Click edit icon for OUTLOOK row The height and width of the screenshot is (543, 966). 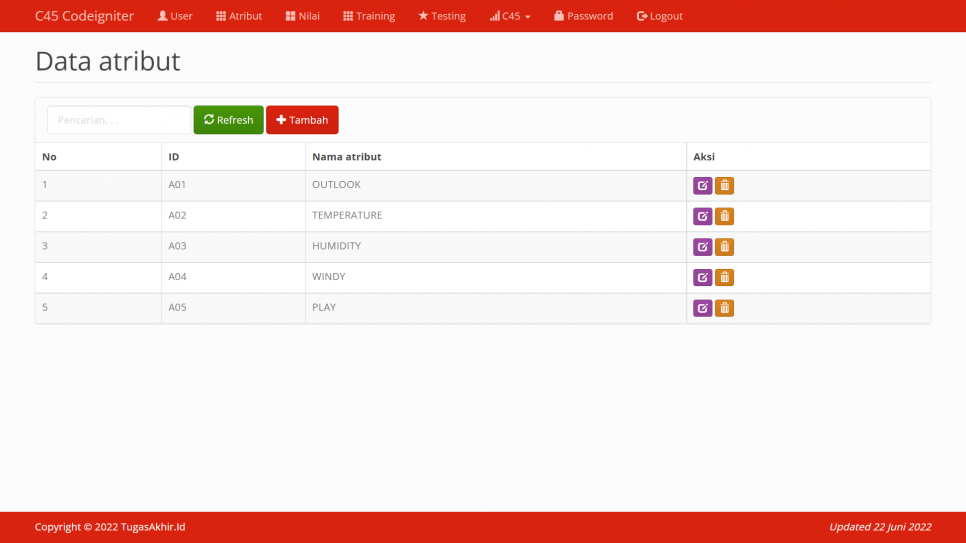(x=702, y=185)
